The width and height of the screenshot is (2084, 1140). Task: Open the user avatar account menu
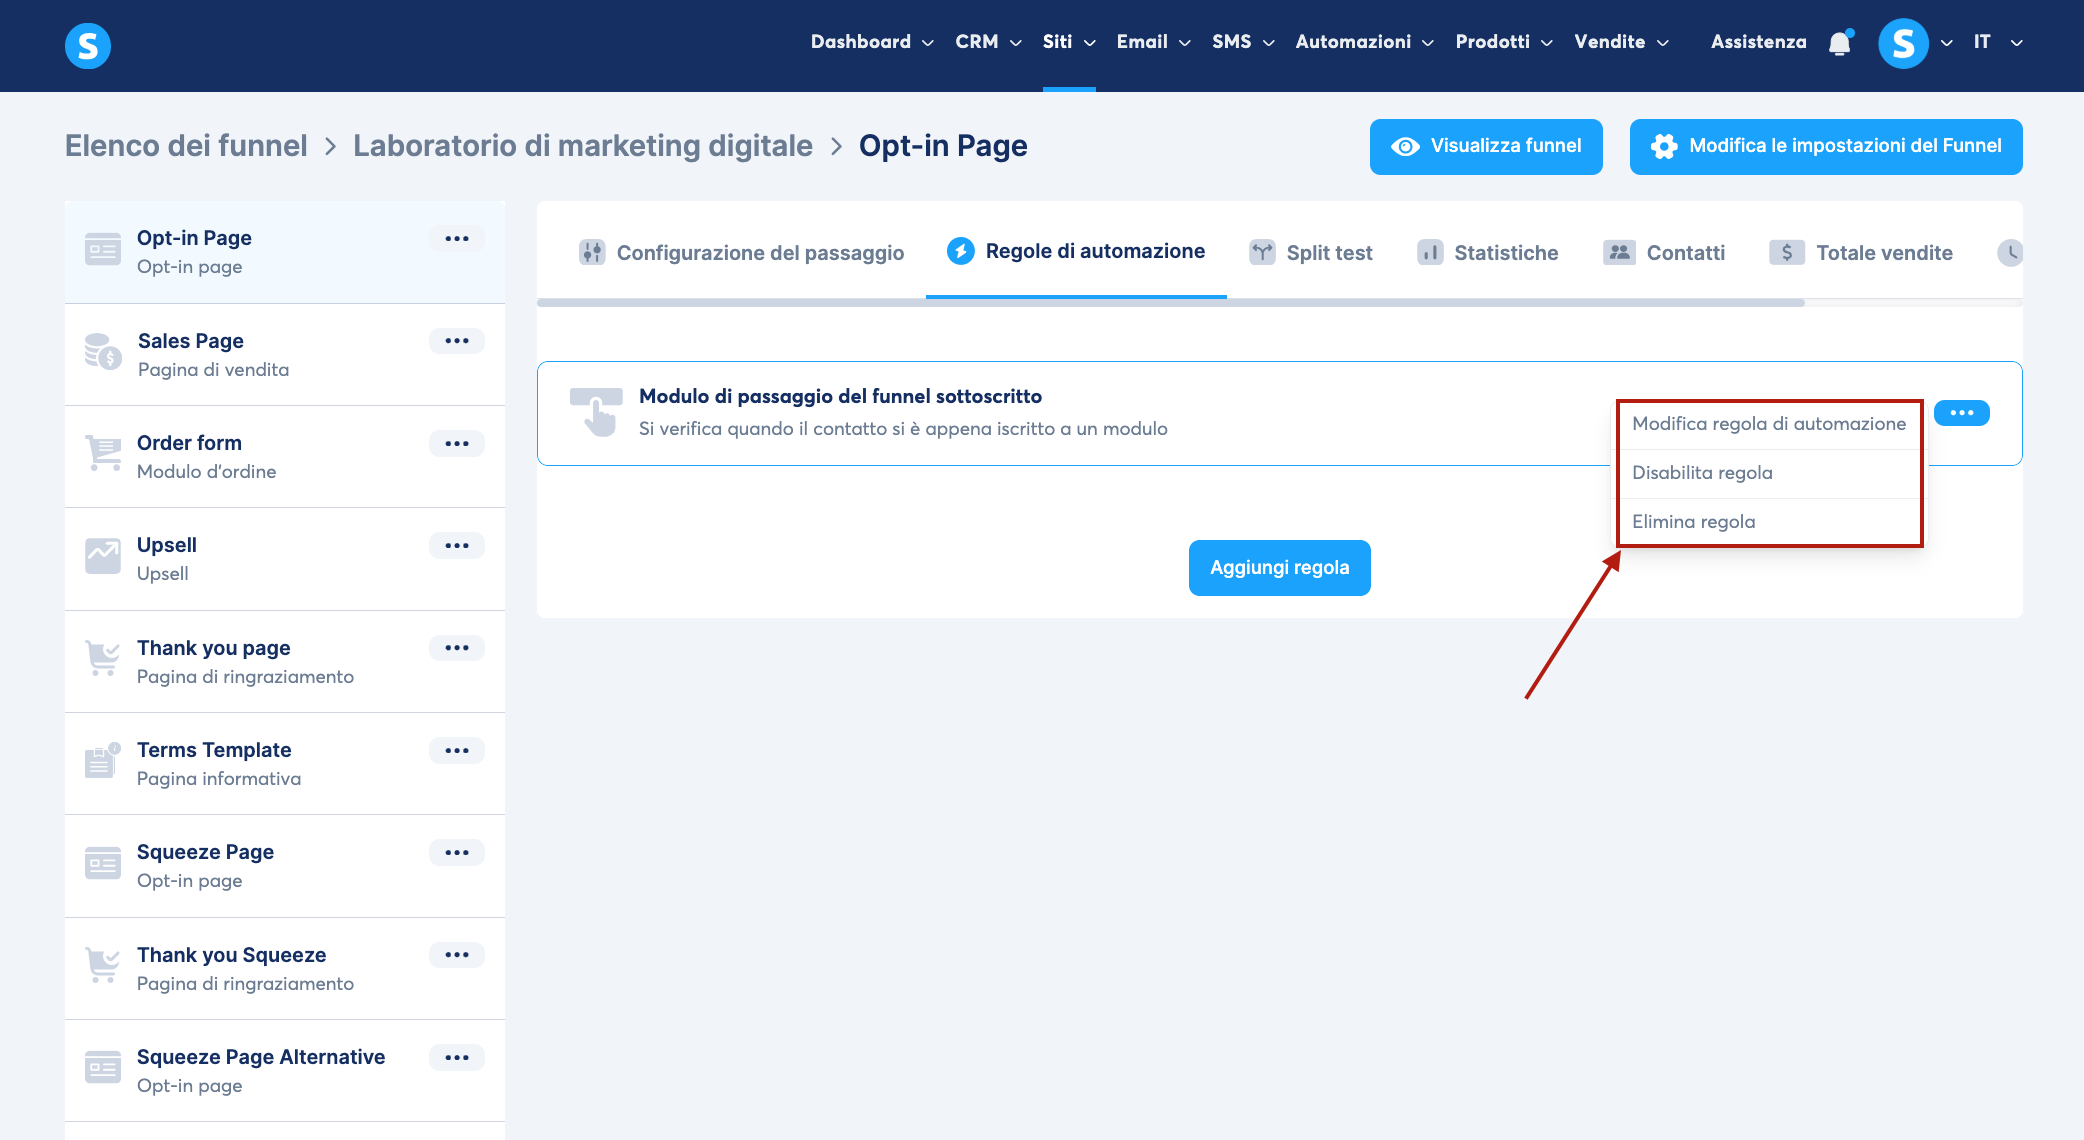tap(1903, 43)
